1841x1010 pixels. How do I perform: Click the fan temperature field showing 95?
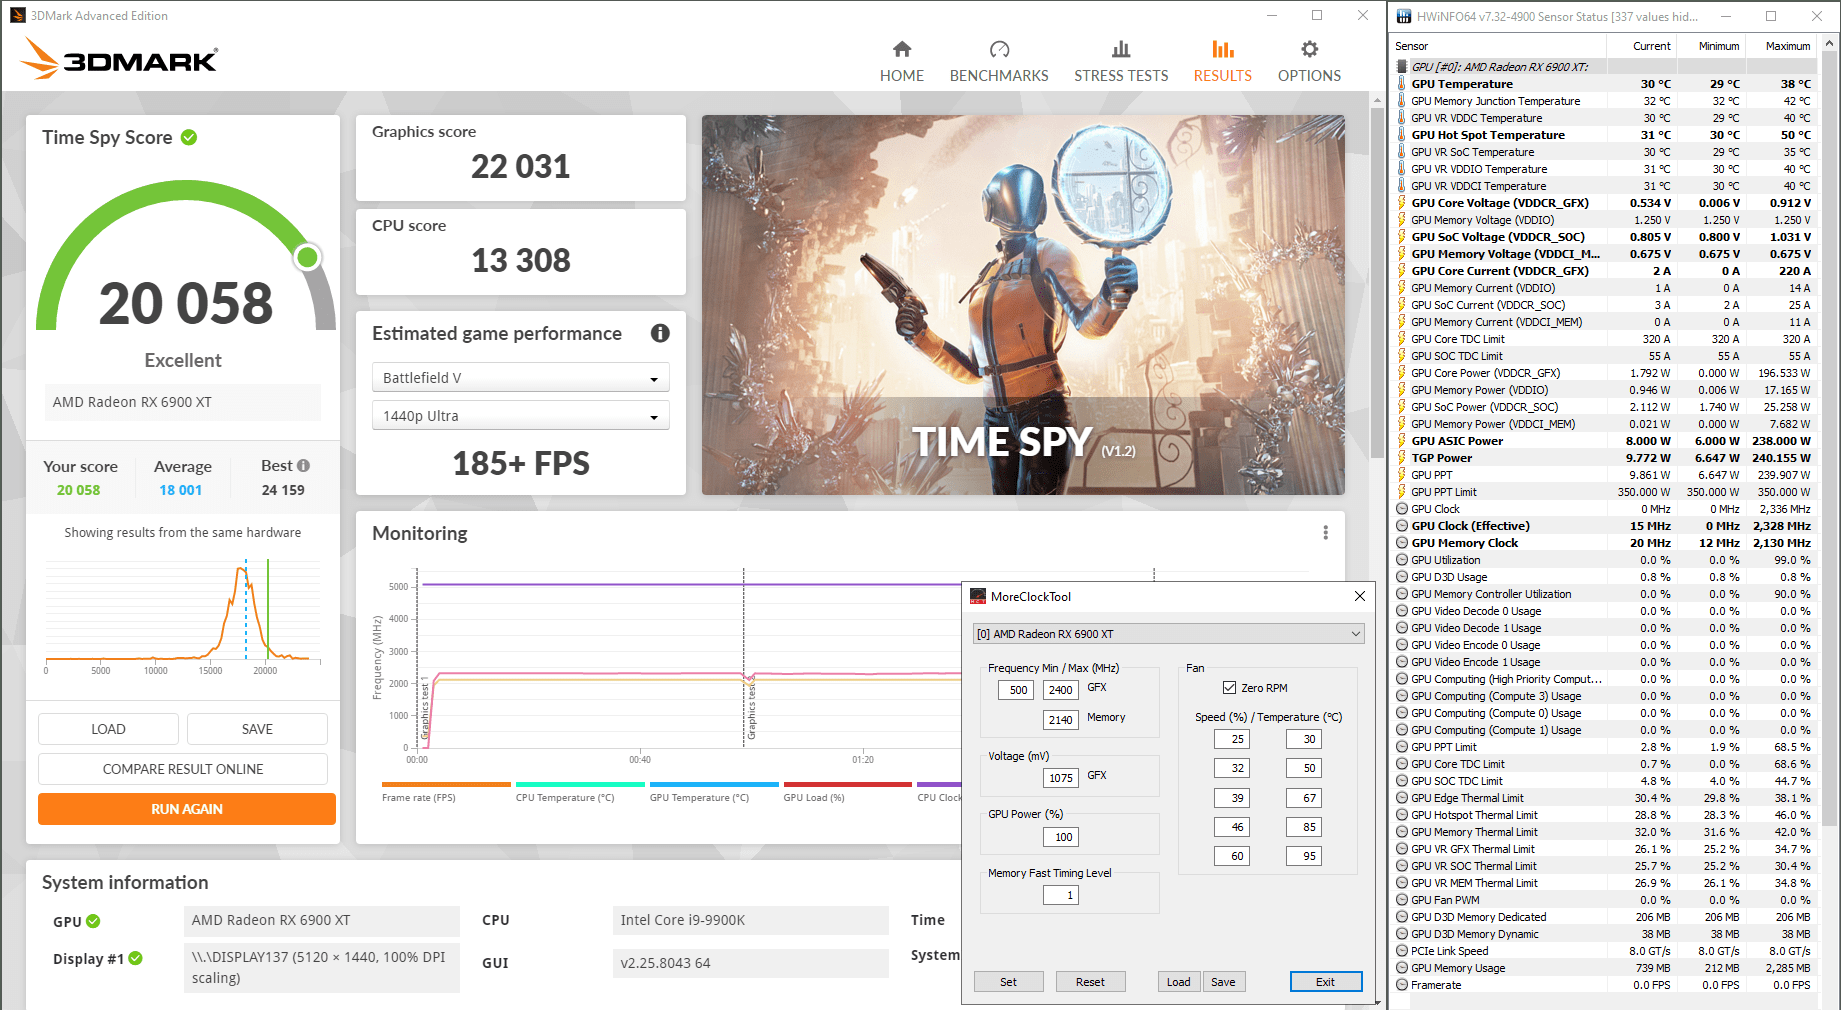1304,856
